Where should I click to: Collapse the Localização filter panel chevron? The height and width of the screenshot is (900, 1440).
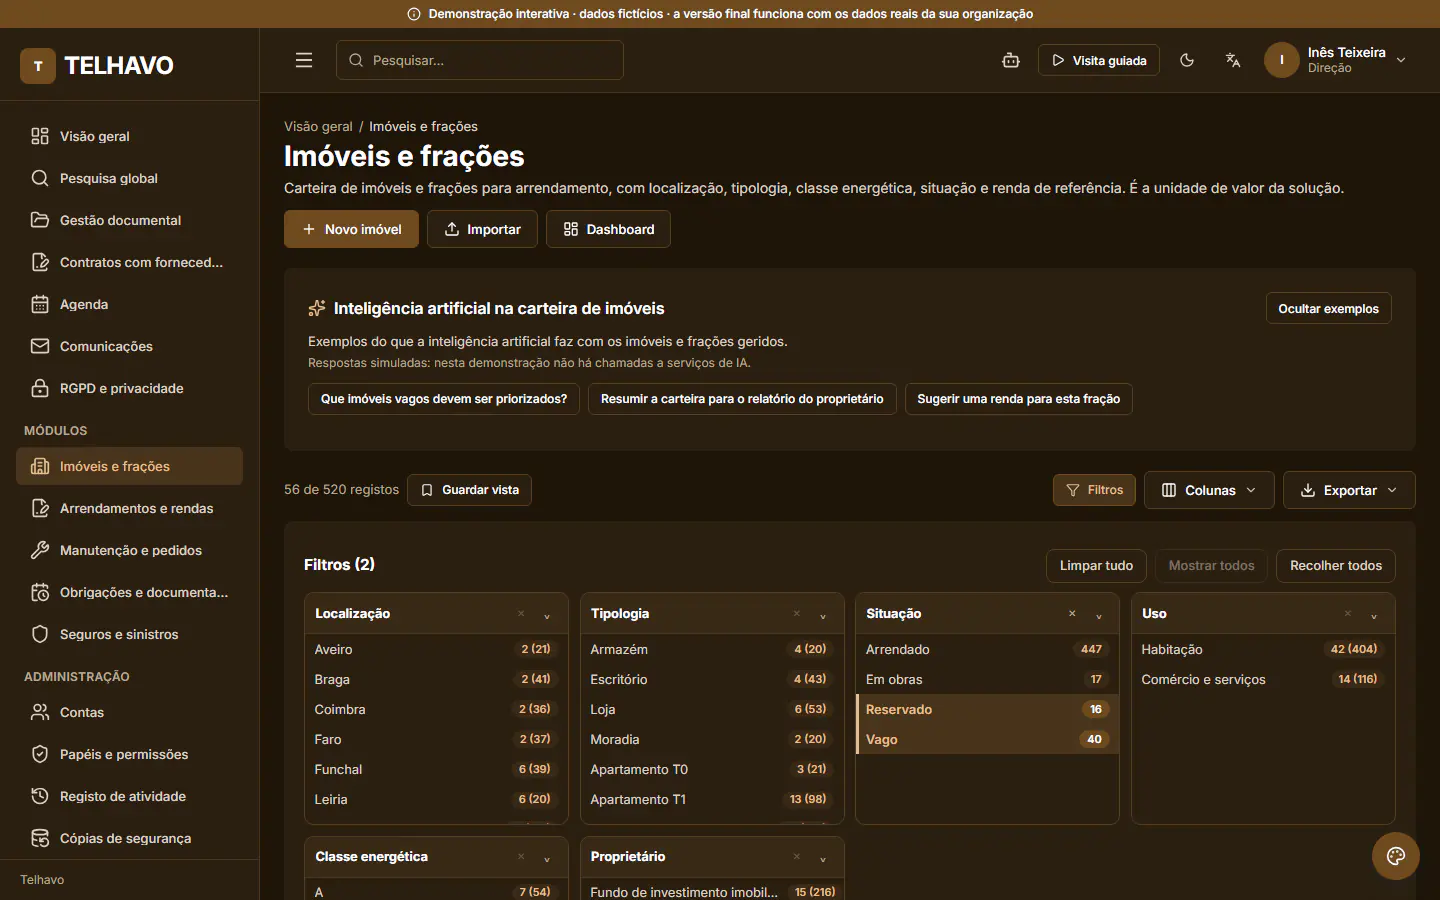[x=547, y=616]
